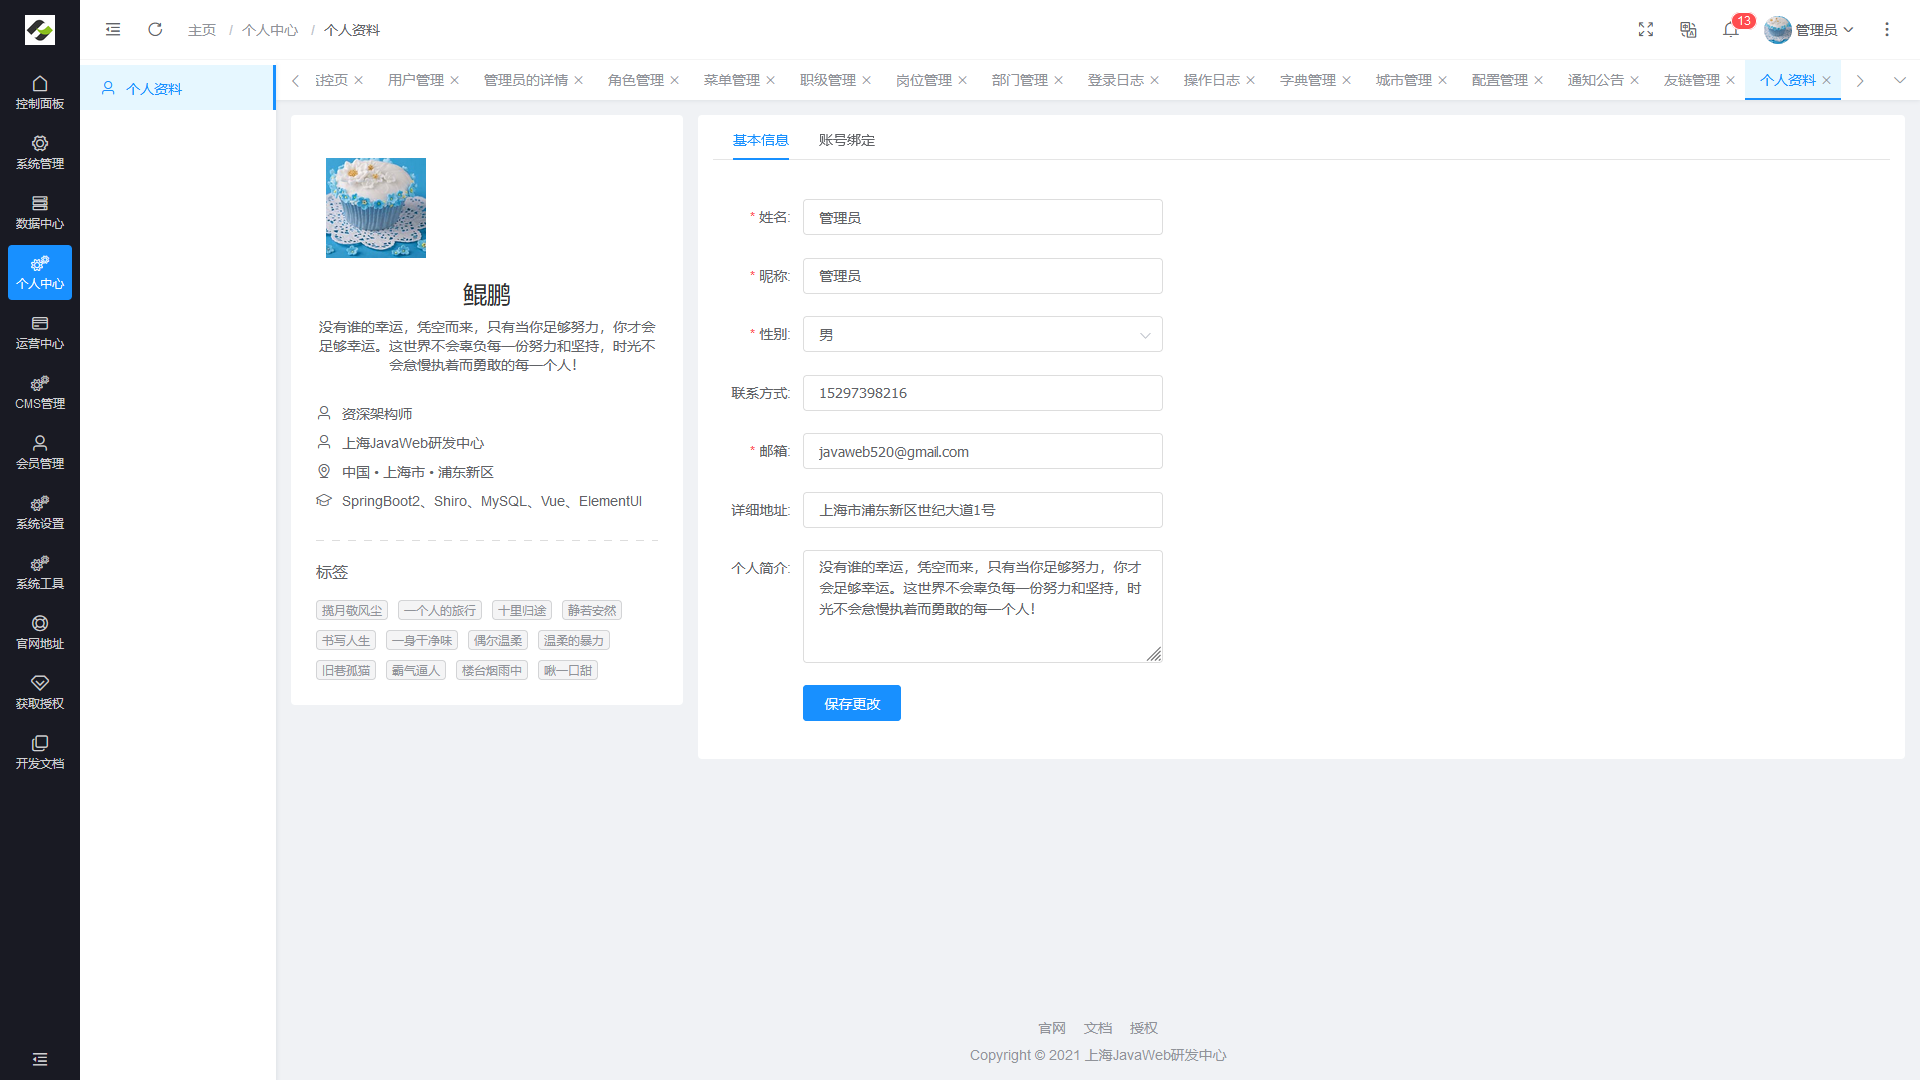This screenshot has height=1080, width=1920.
Task: Click the 文档 footer link
Action: tap(1097, 1028)
